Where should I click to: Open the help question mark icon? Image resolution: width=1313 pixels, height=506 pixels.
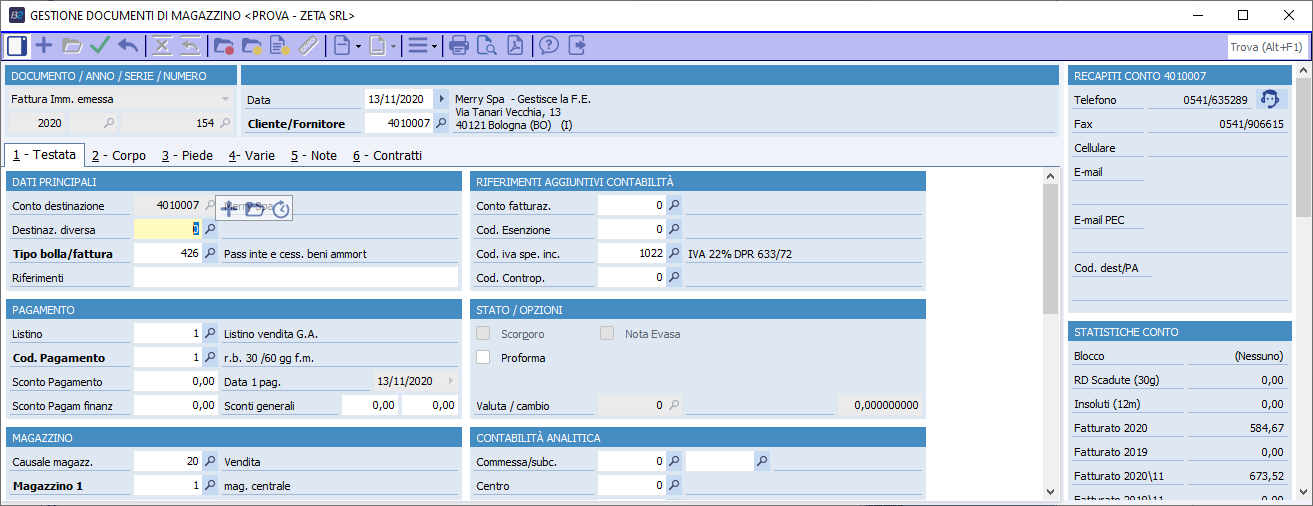pyautogui.click(x=549, y=45)
